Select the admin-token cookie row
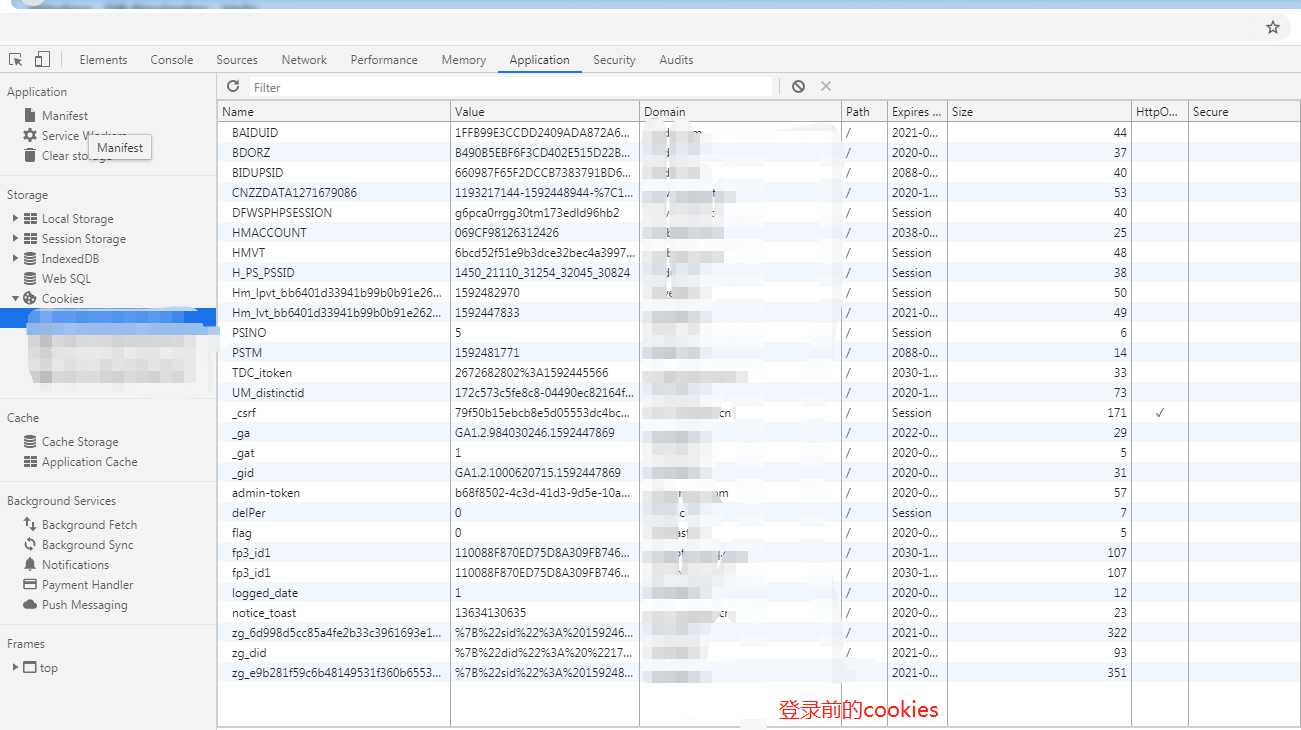This screenshot has height=730, width=1301. coord(759,493)
